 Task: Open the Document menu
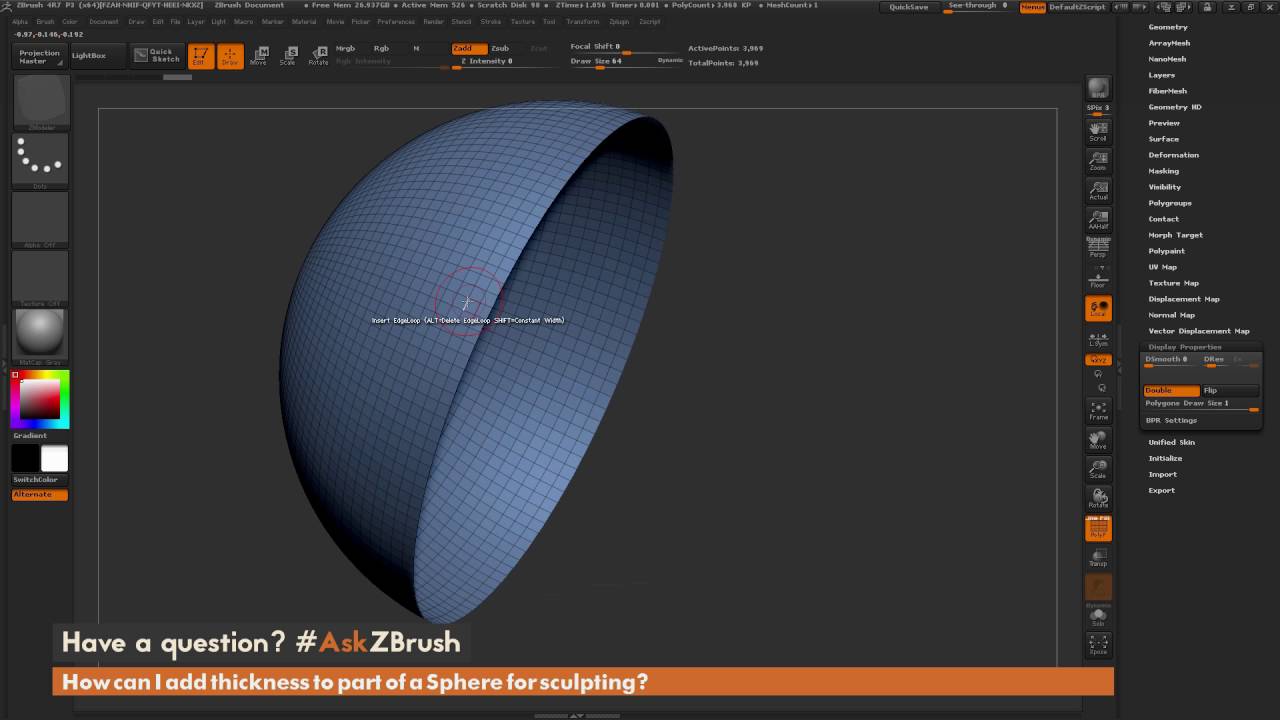click(103, 21)
